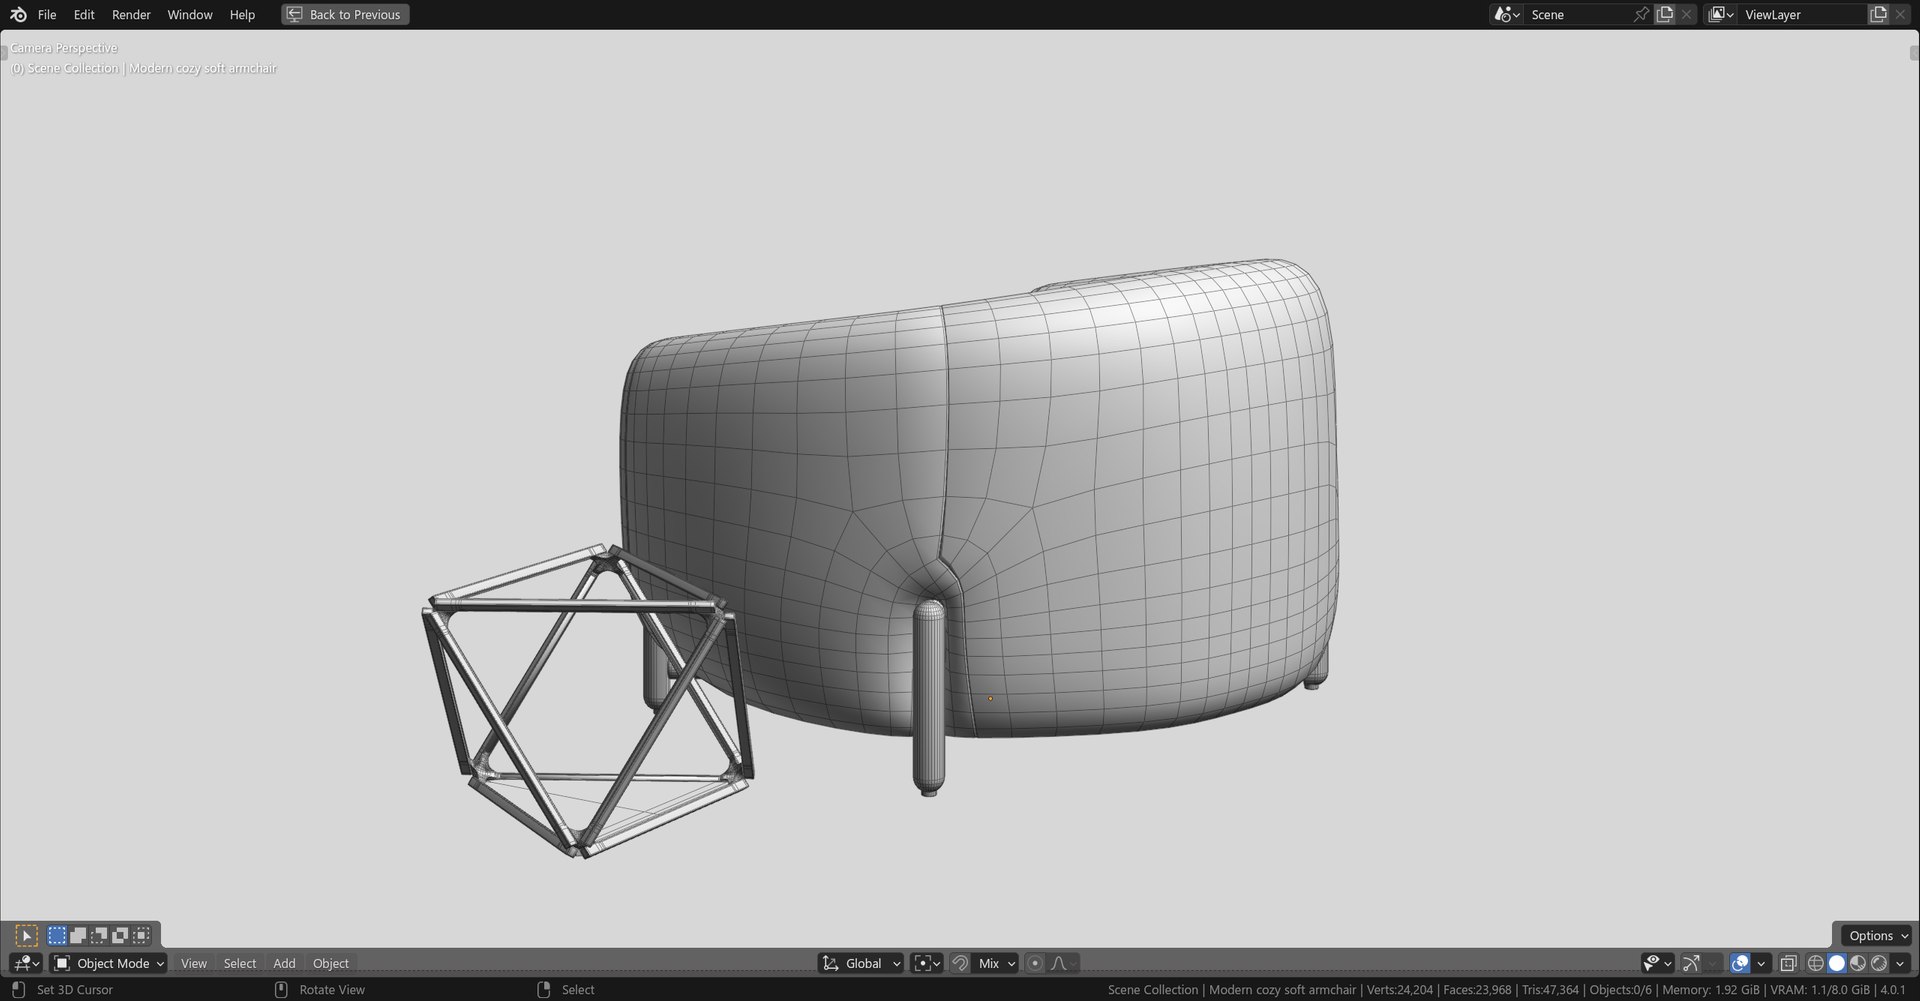Open the Object Mode dropdown

click(109, 963)
